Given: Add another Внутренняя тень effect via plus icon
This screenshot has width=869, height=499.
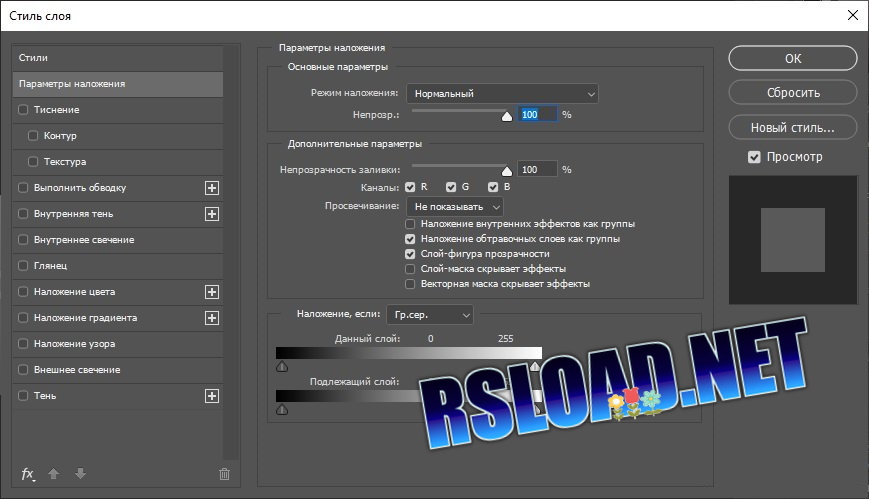Looking at the screenshot, I should [x=212, y=214].
